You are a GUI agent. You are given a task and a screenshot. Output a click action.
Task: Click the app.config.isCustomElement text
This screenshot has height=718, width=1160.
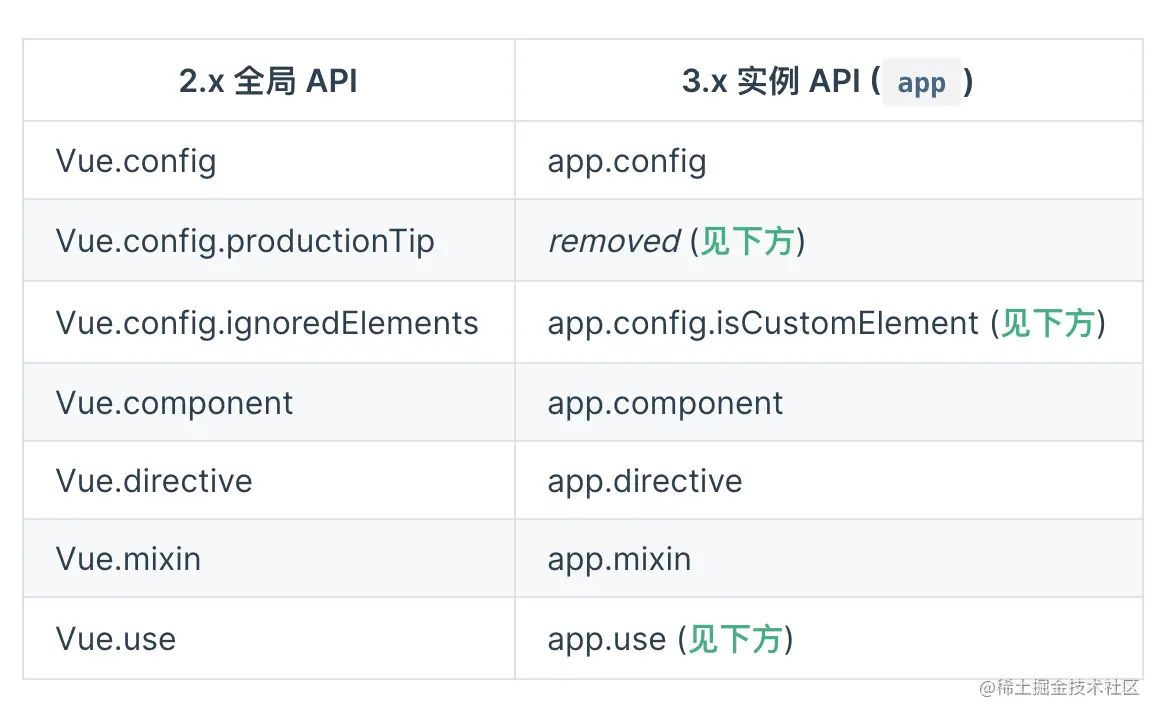click(763, 323)
